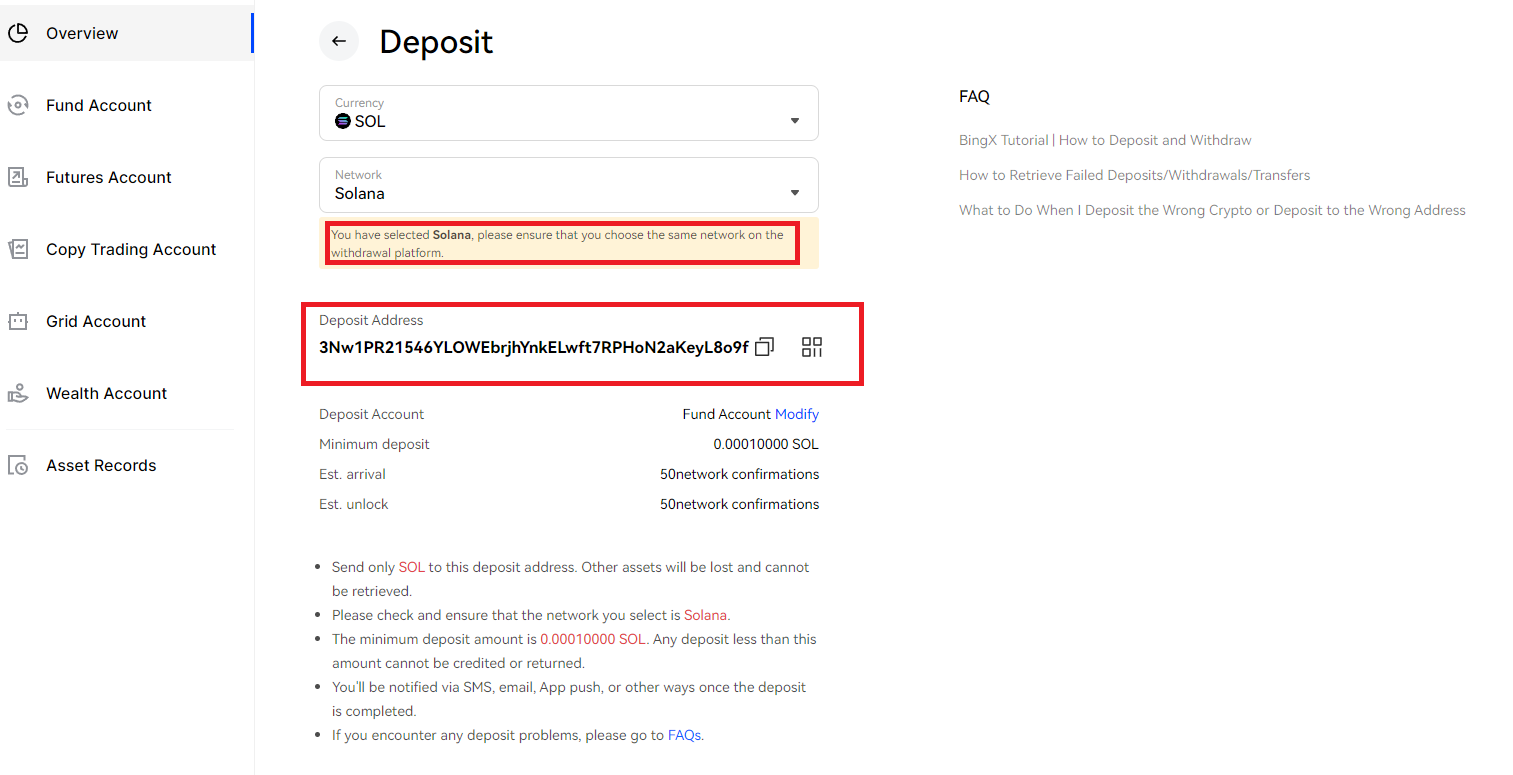This screenshot has height=775, width=1513.
Task: Click the red SOL text in first note
Action: point(412,567)
